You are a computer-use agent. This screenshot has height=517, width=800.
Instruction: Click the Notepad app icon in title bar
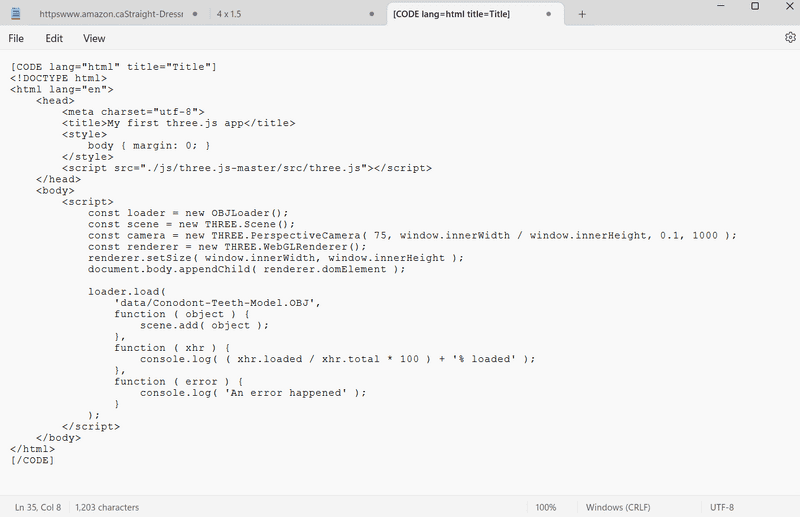pos(16,14)
